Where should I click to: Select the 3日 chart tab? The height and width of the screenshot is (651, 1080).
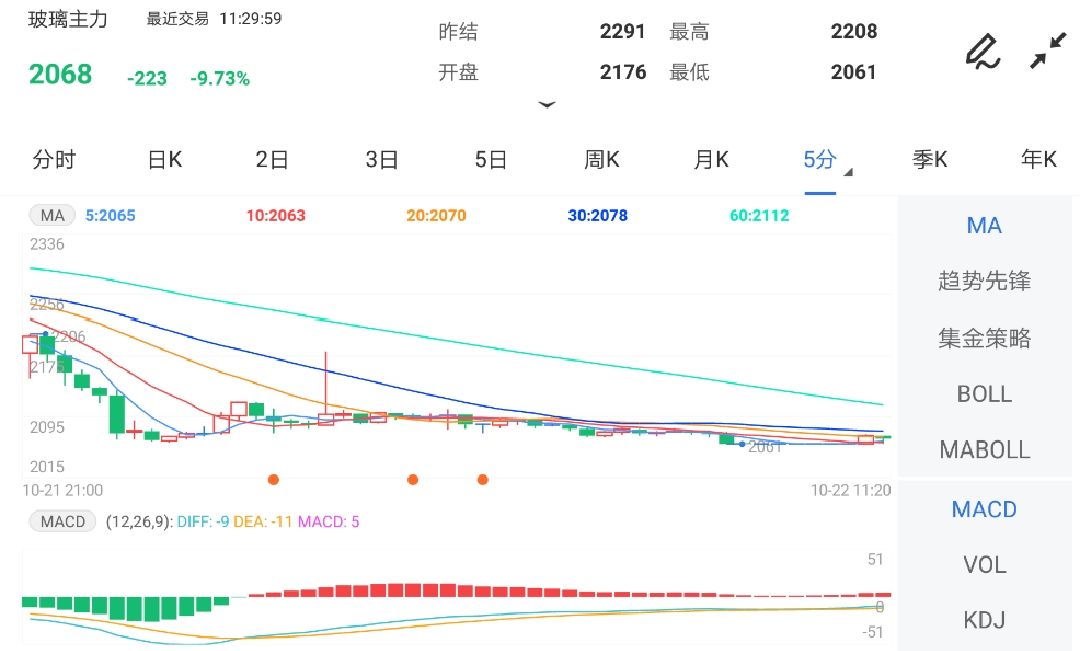coord(382,160)
